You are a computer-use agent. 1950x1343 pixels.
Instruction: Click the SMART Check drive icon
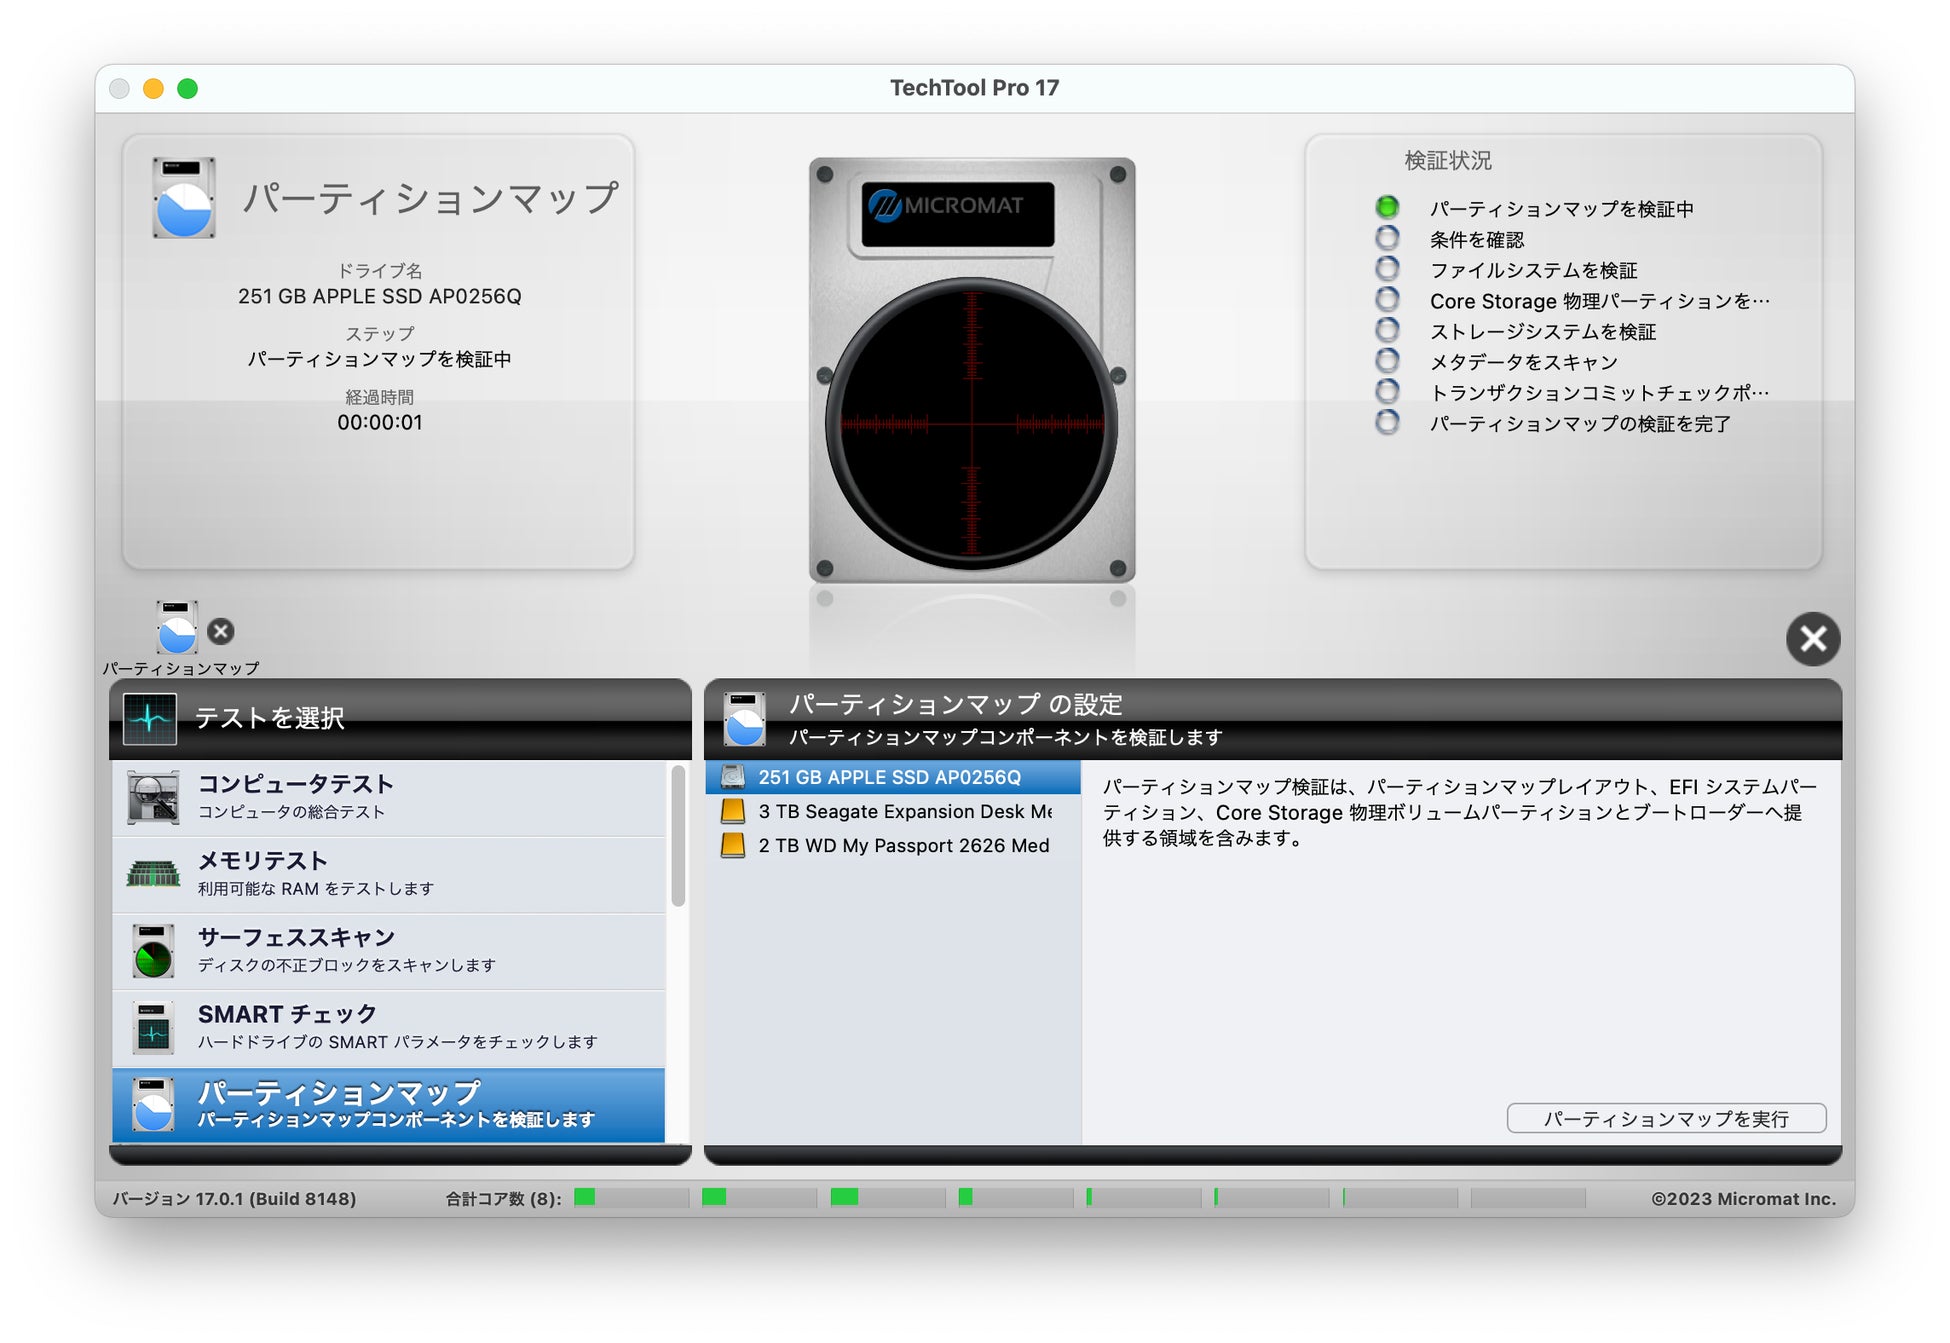coord(153,1027)
